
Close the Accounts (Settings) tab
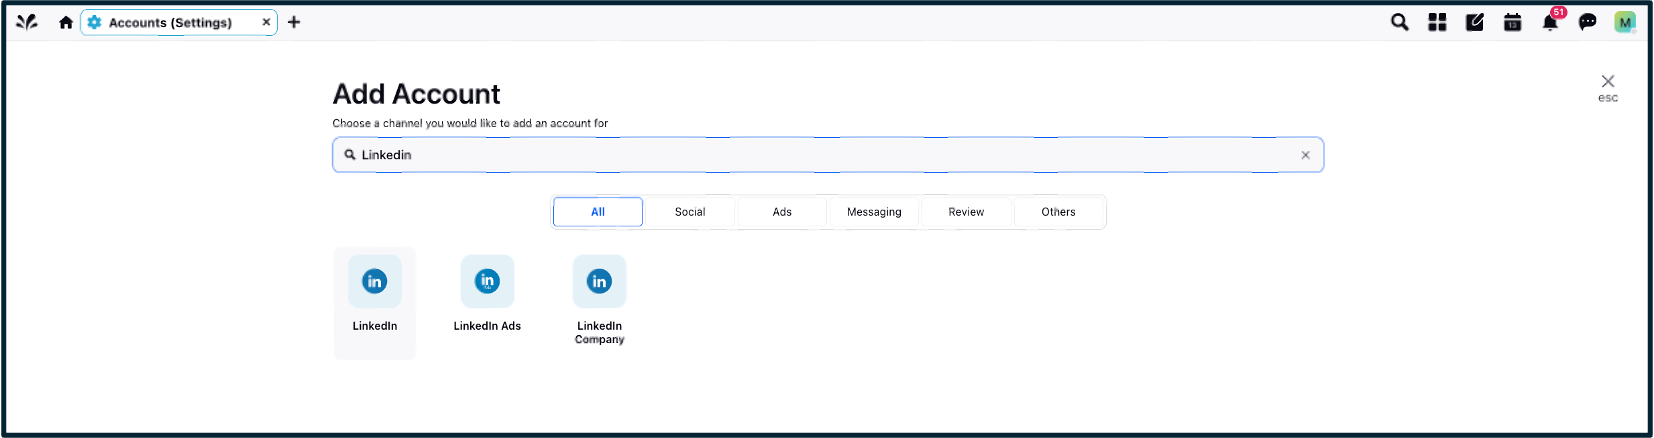pyautogui.click(x=266, y=22)
